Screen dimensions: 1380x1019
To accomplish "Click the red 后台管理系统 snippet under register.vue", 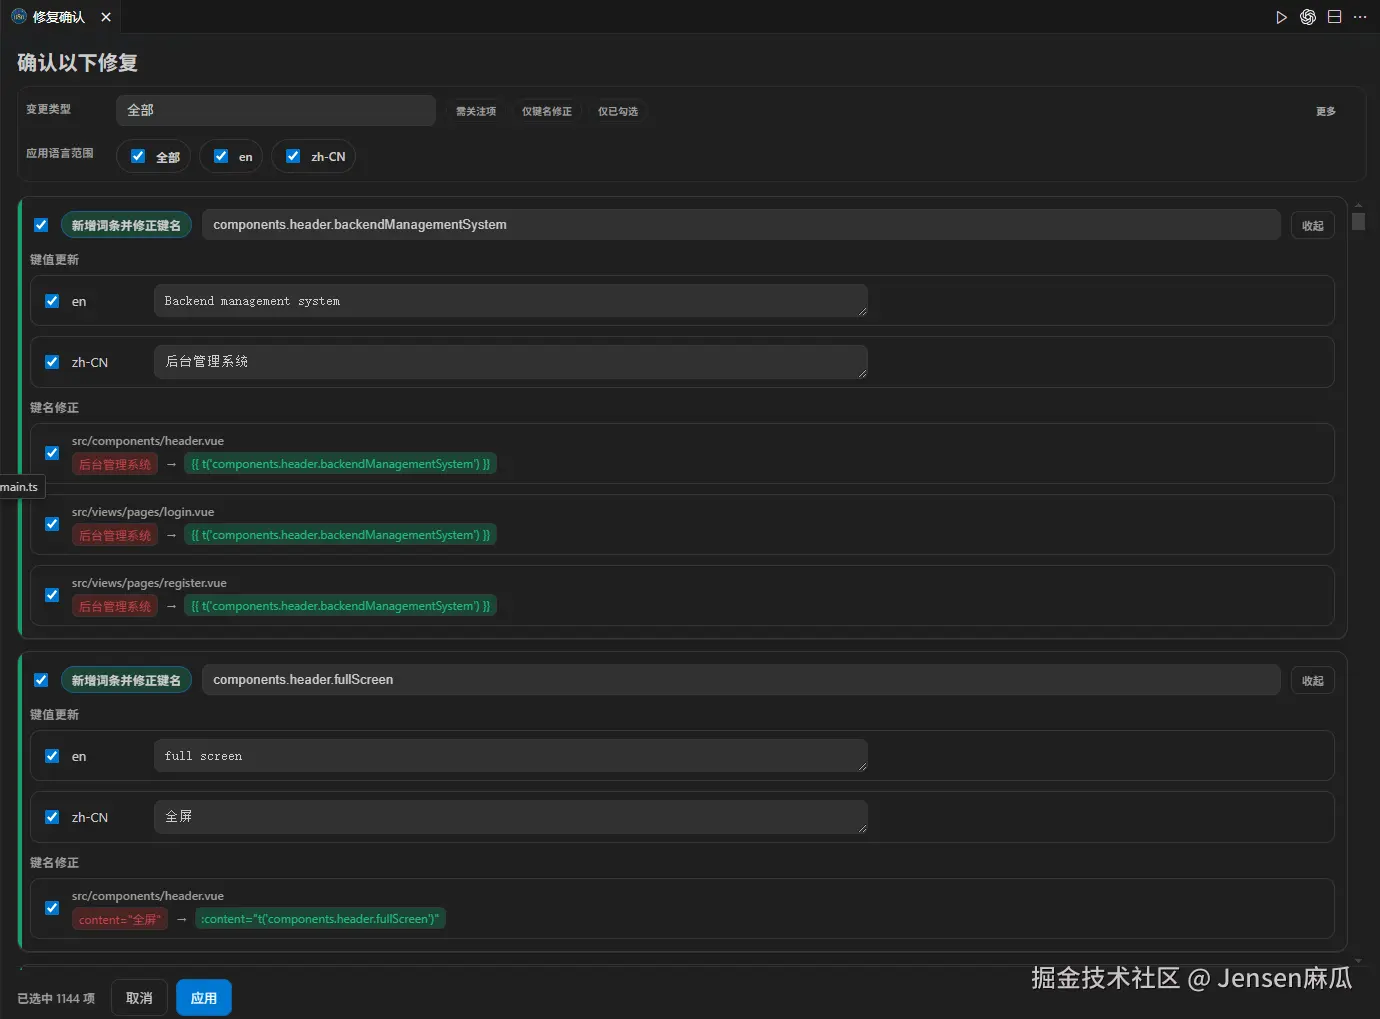I will [x=115, y=606].
